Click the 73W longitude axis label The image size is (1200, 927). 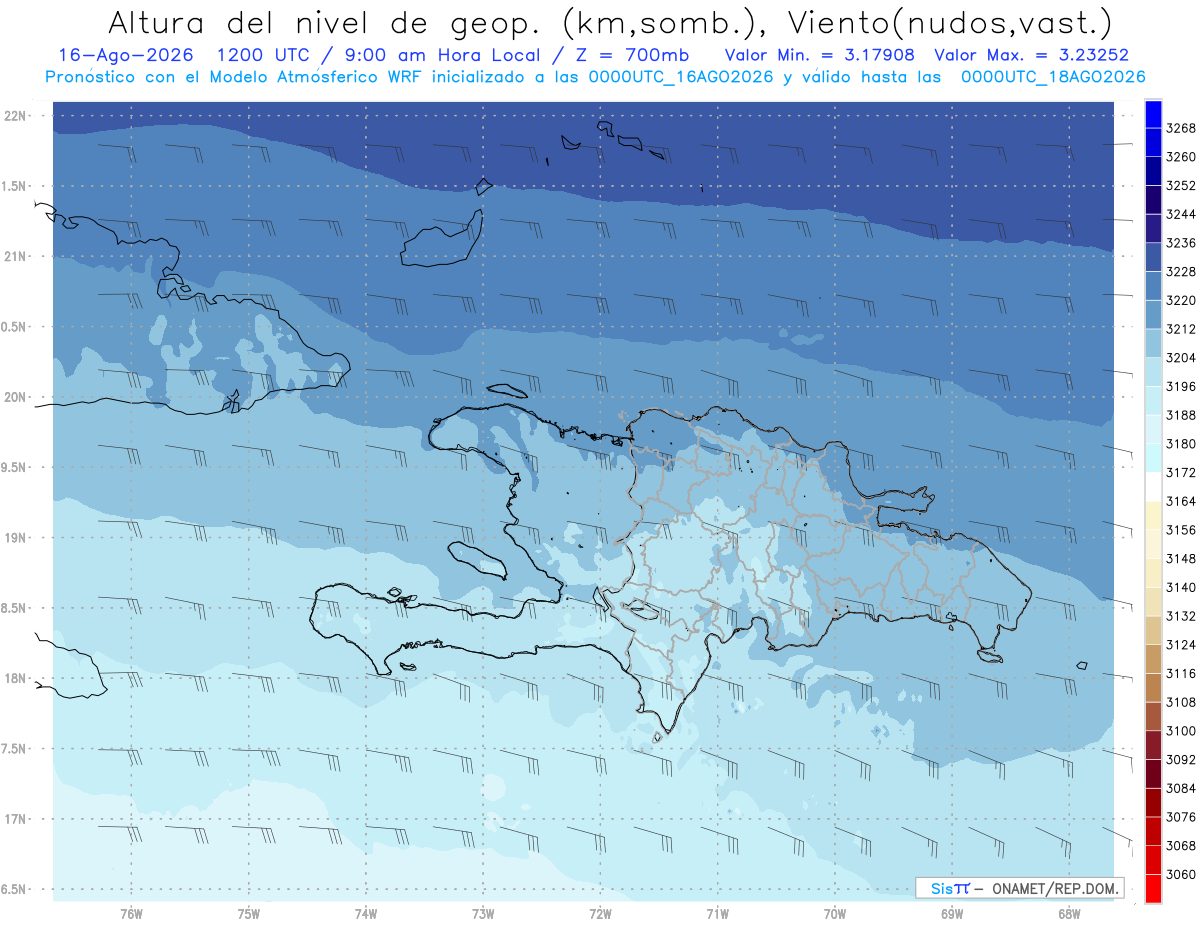point(483,914)
